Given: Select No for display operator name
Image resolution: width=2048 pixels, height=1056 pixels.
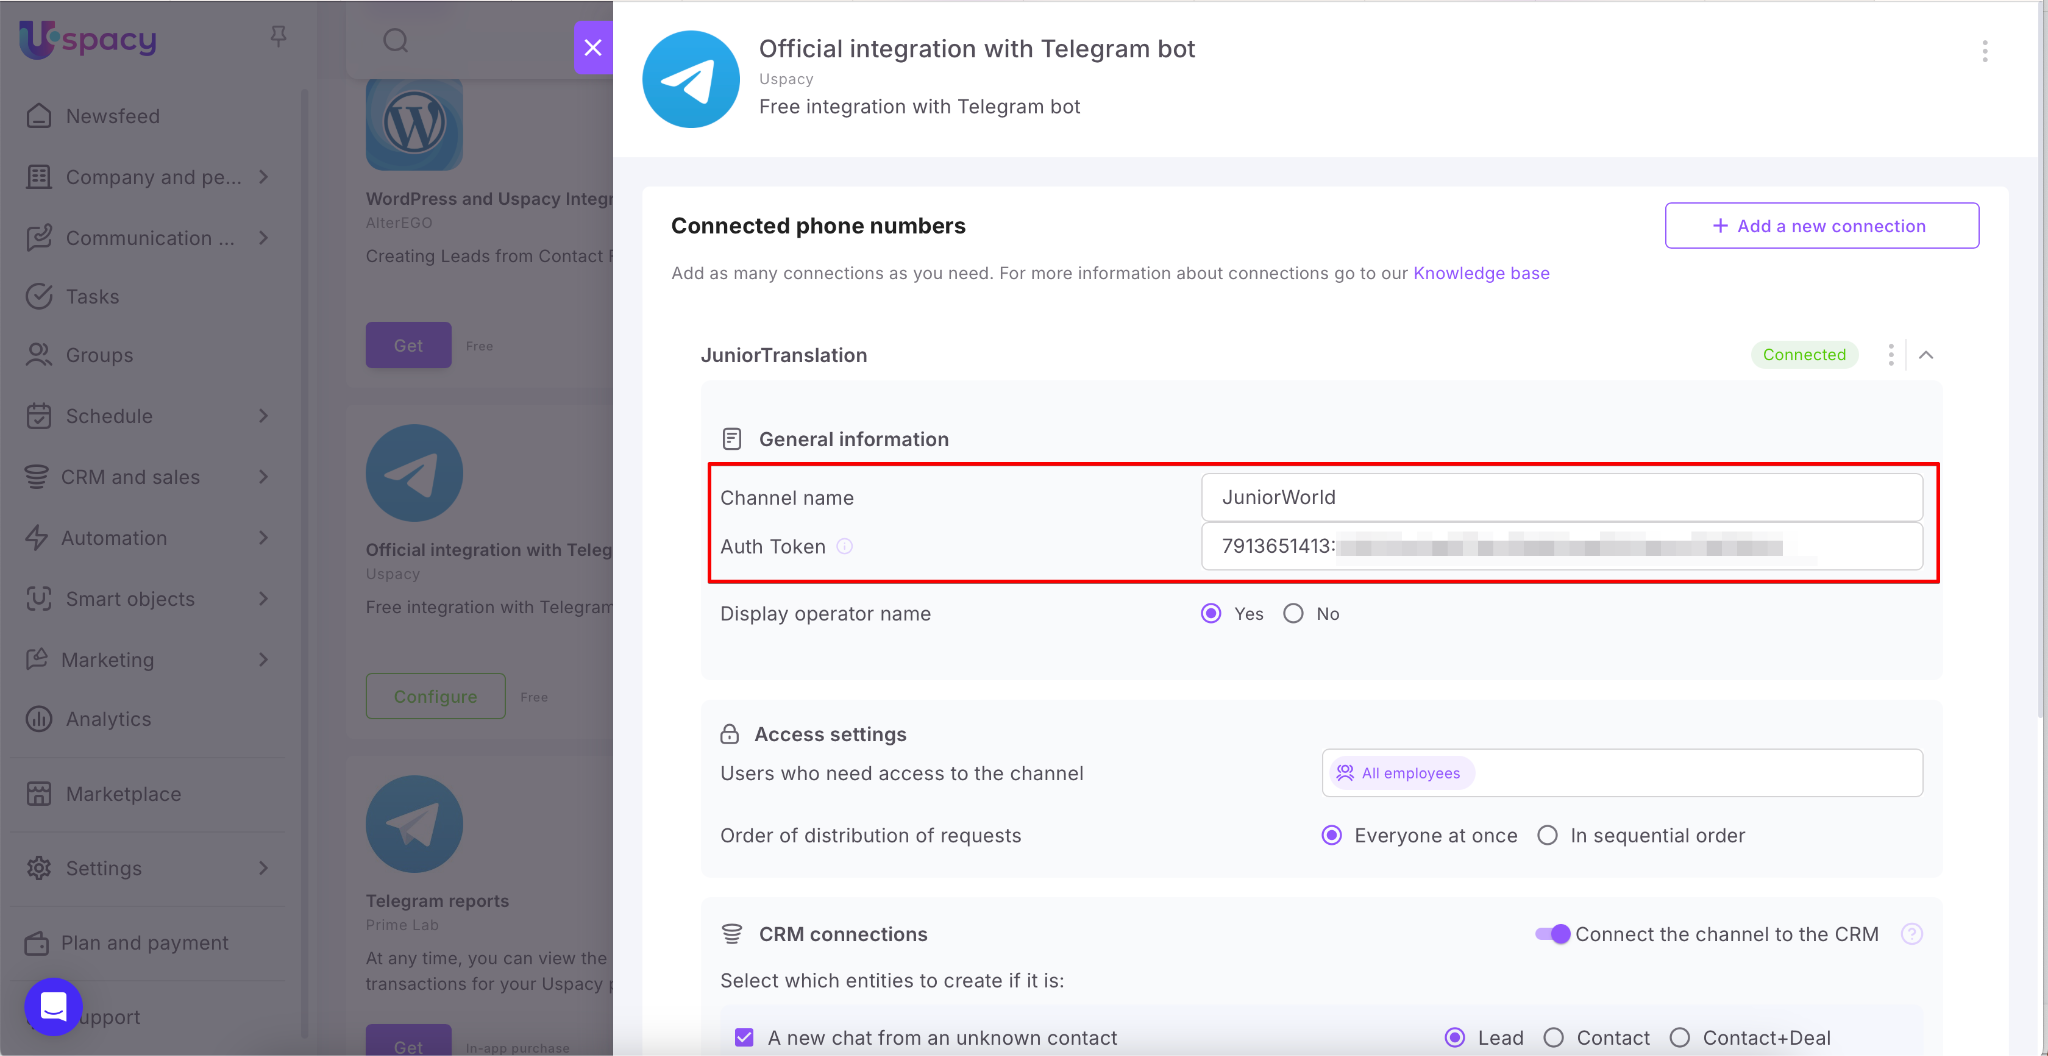Looking at the screenshot, I should coord(1294,614).
